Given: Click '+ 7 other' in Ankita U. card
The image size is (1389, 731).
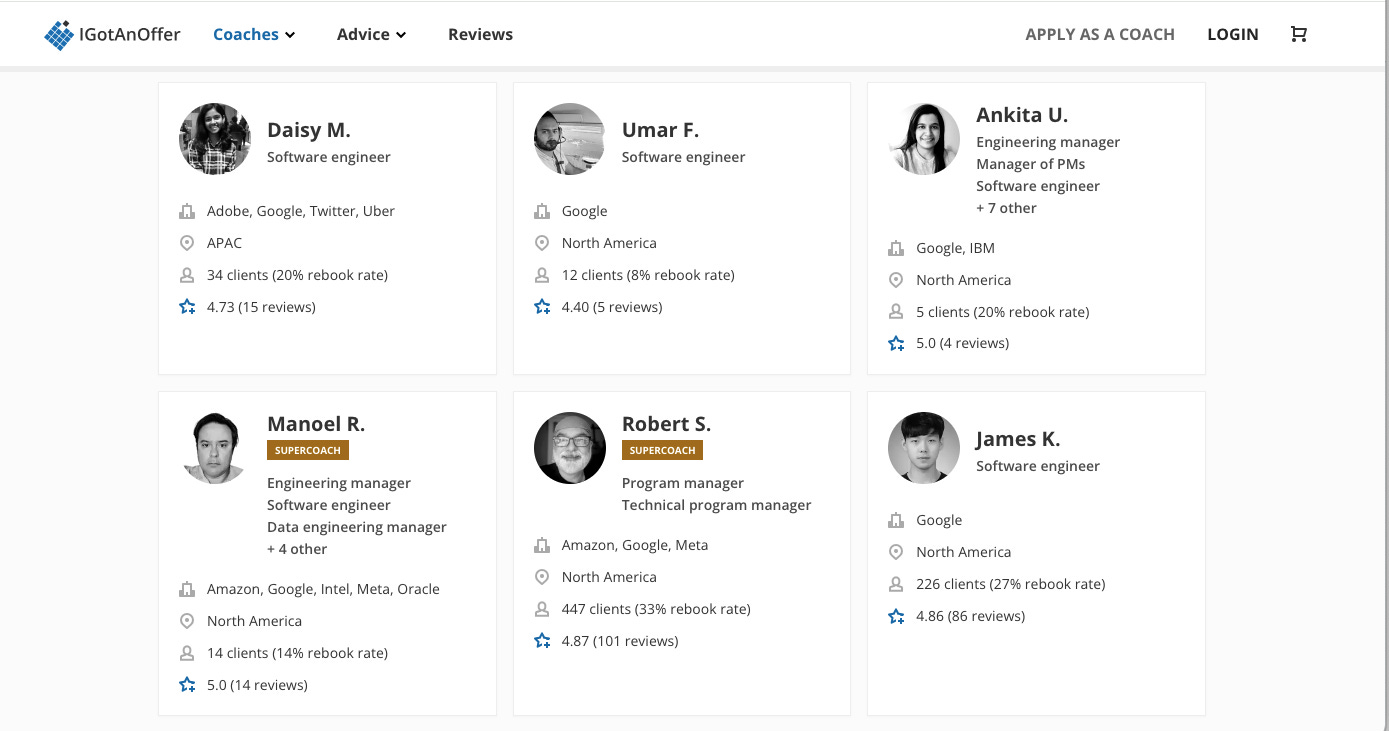Looking at the screenshot, I should click(1006, 208).
